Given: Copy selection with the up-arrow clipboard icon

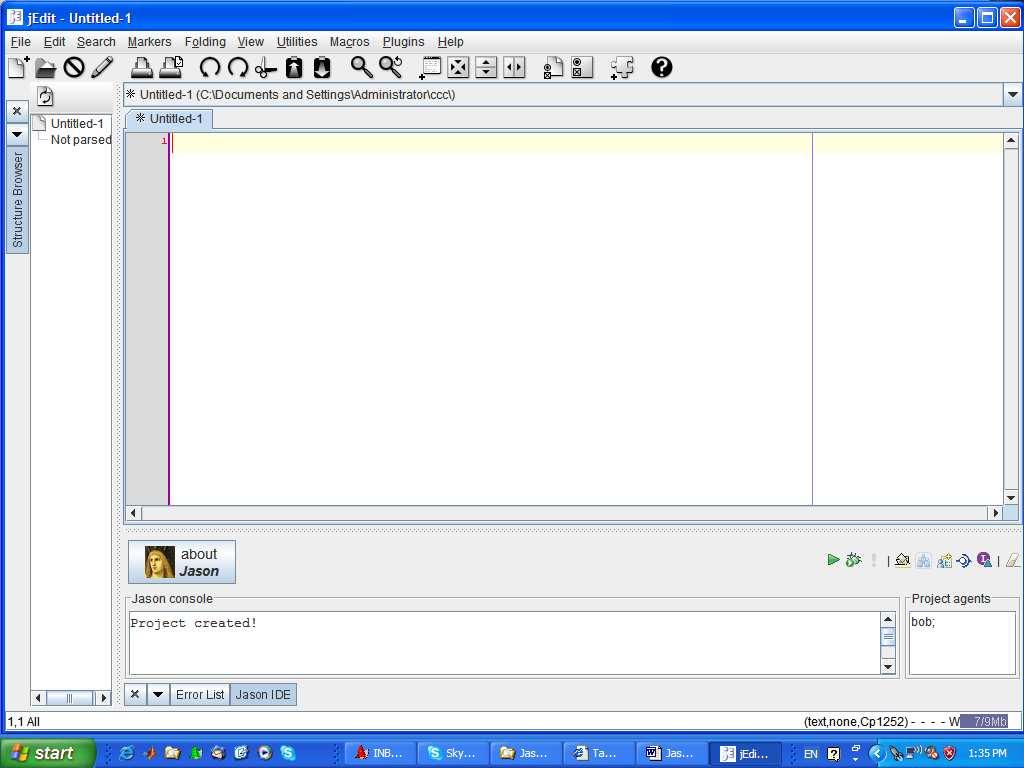Looking at the screenshot, I should click(294, 67).
